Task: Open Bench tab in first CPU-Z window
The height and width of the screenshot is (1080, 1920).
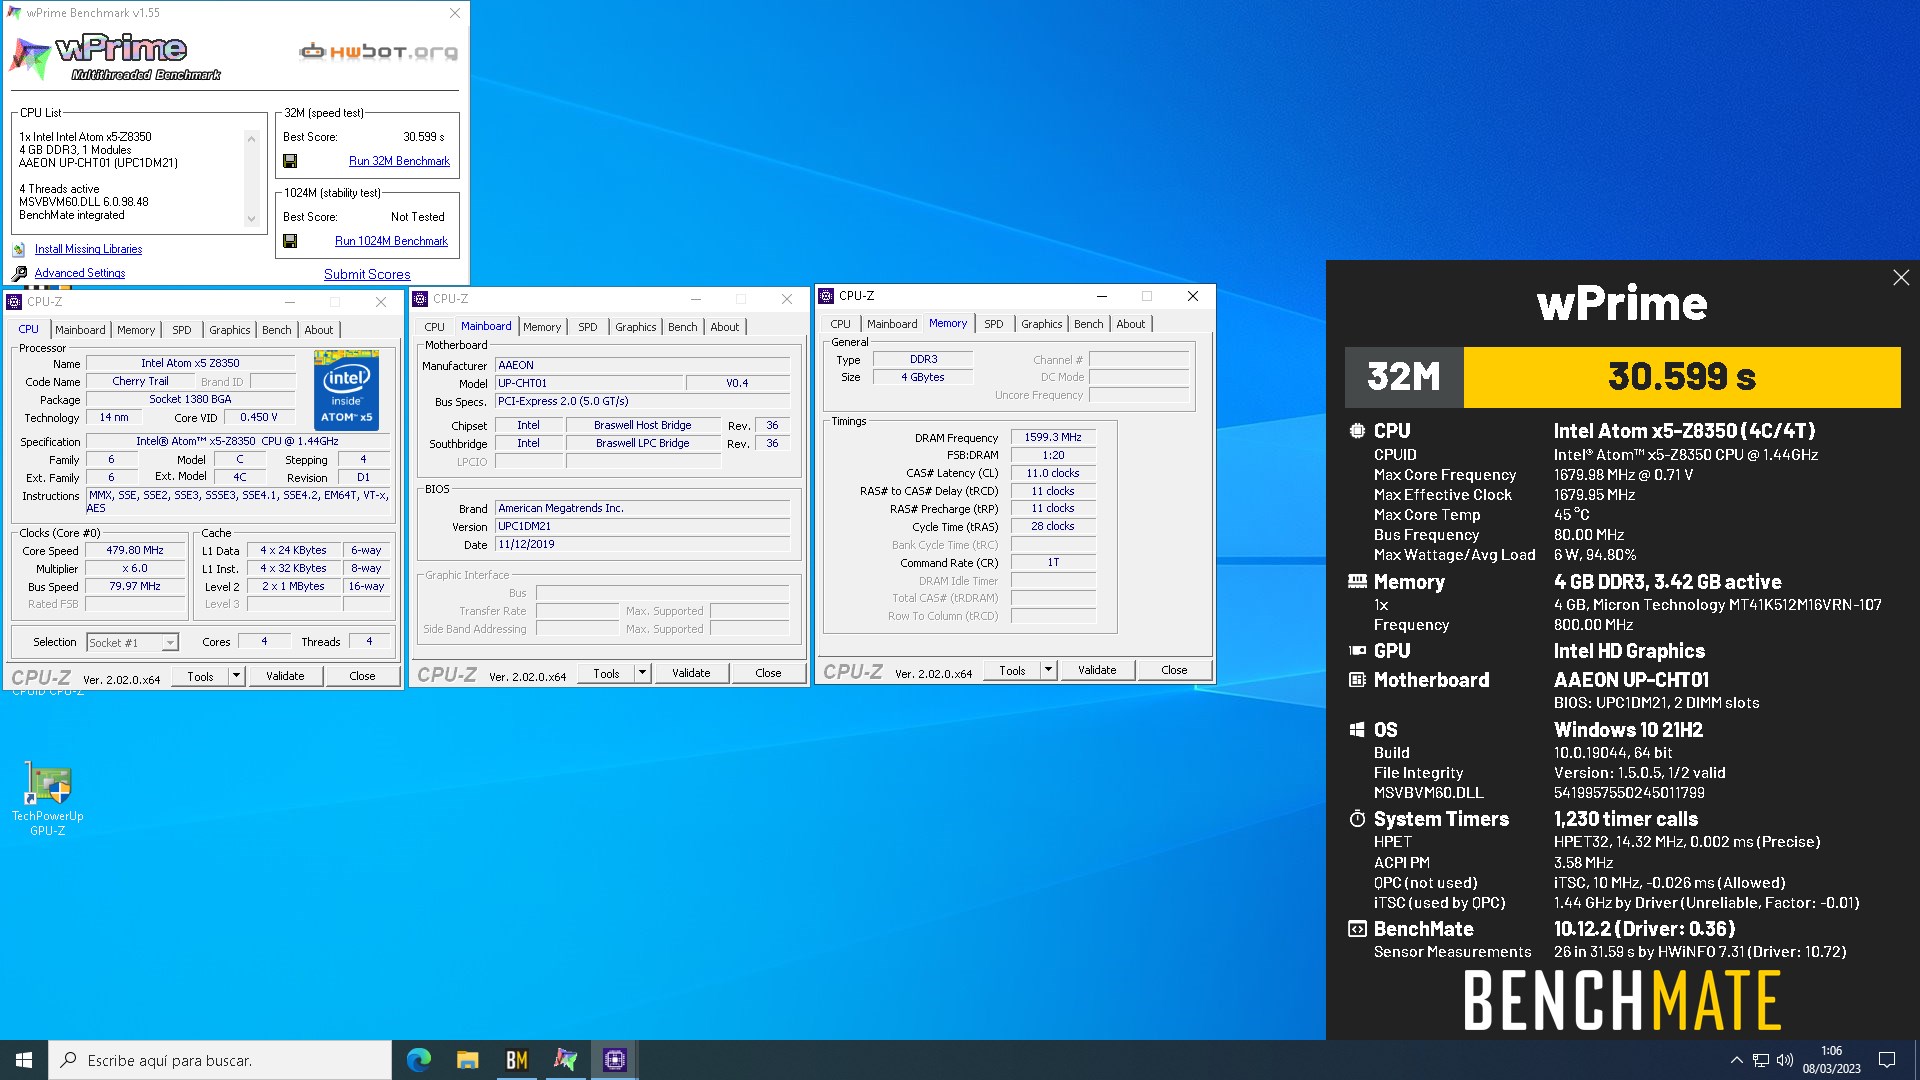Action: click(276, 330)
